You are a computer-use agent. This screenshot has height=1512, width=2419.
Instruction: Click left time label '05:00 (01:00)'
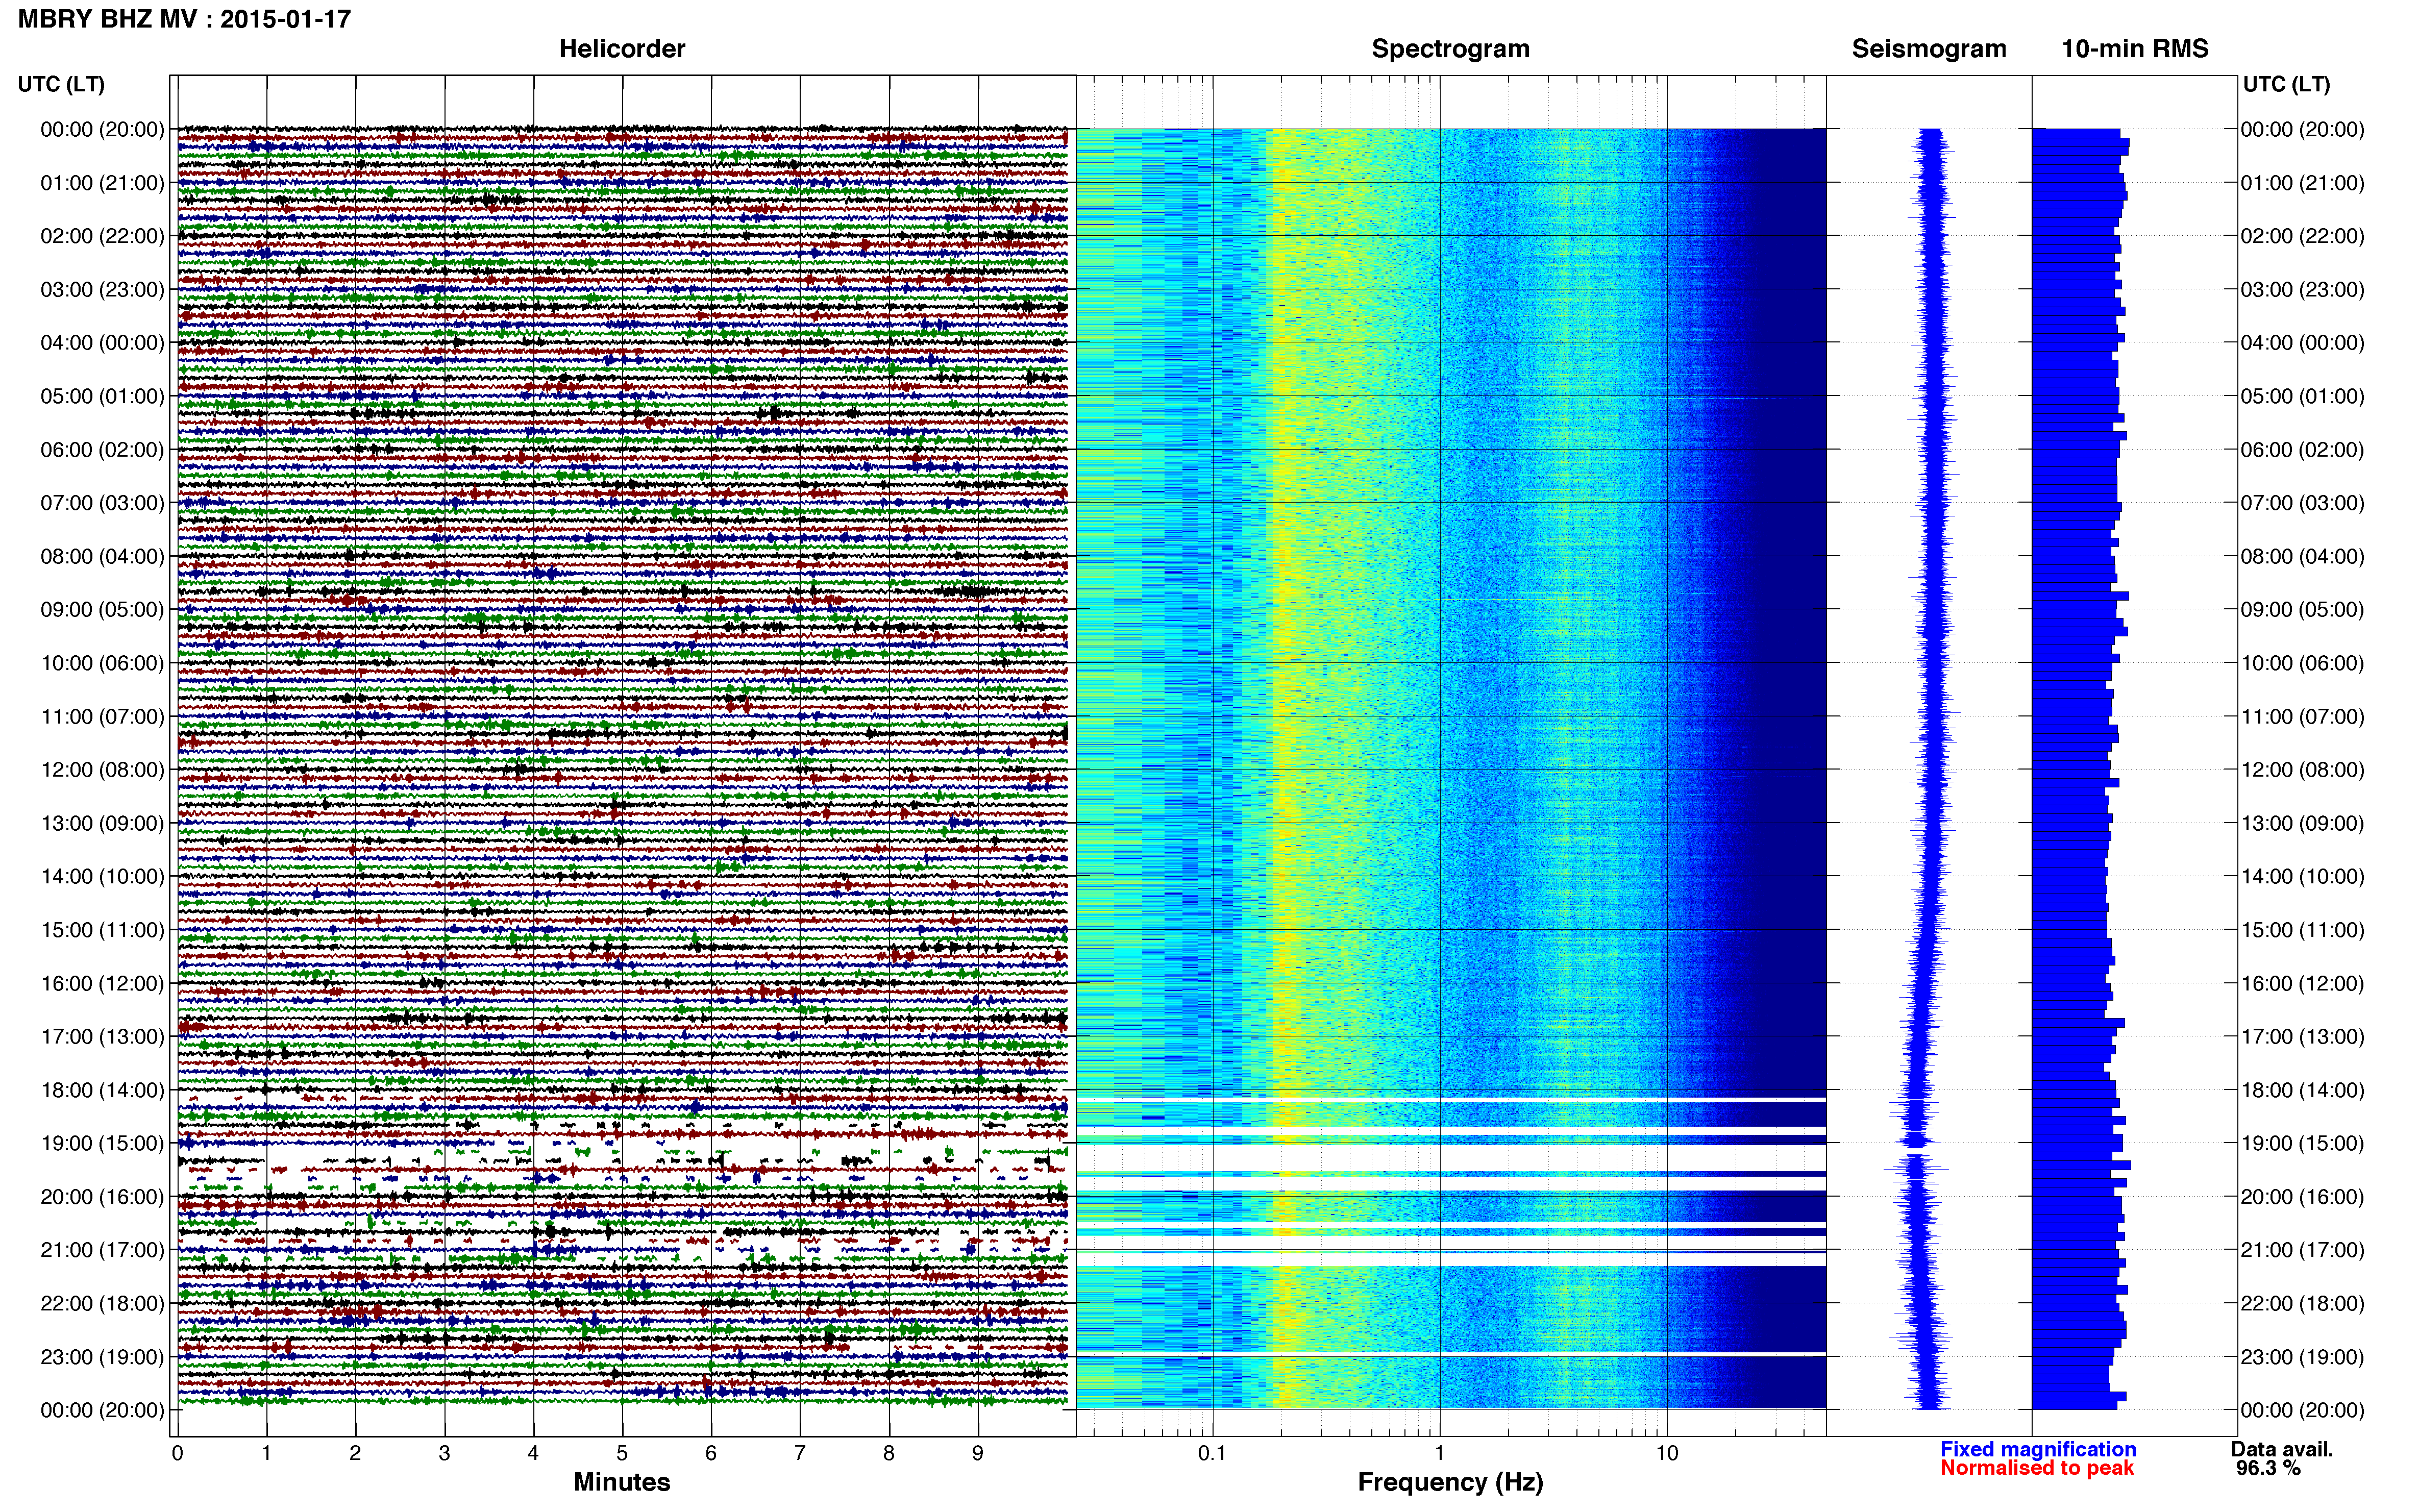pos(102,396)
